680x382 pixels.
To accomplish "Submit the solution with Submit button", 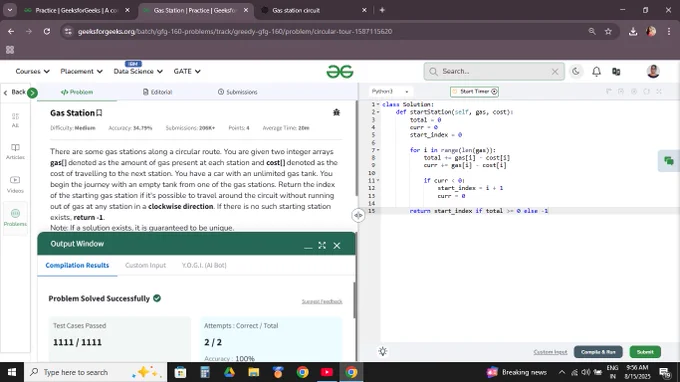I will [x=645, y=352].
